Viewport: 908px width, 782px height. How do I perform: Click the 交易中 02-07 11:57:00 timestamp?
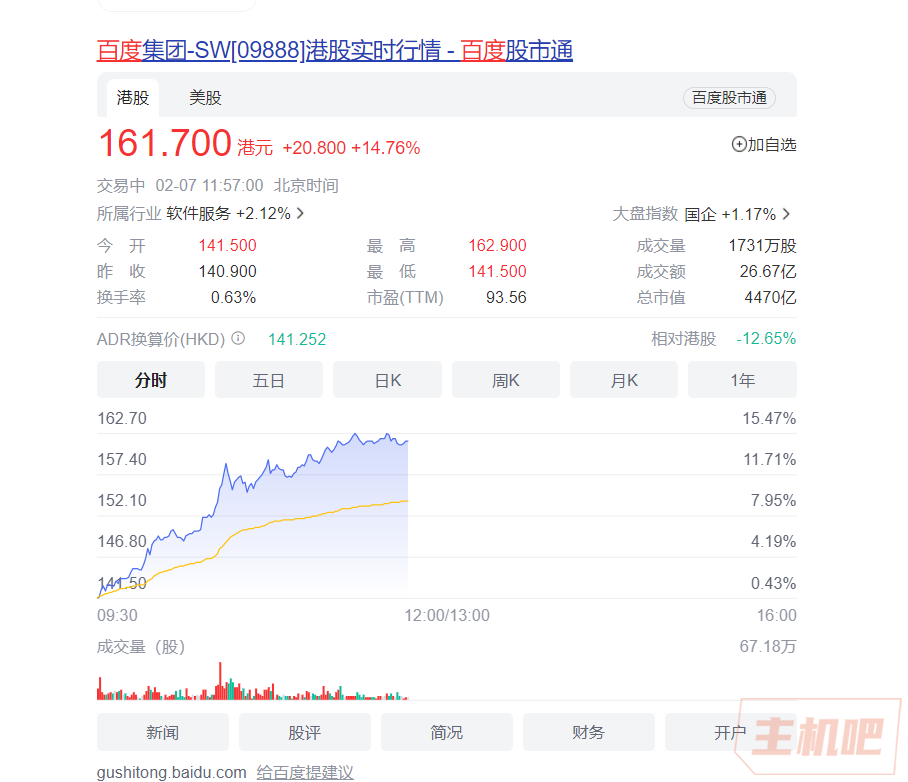[218, 185]
